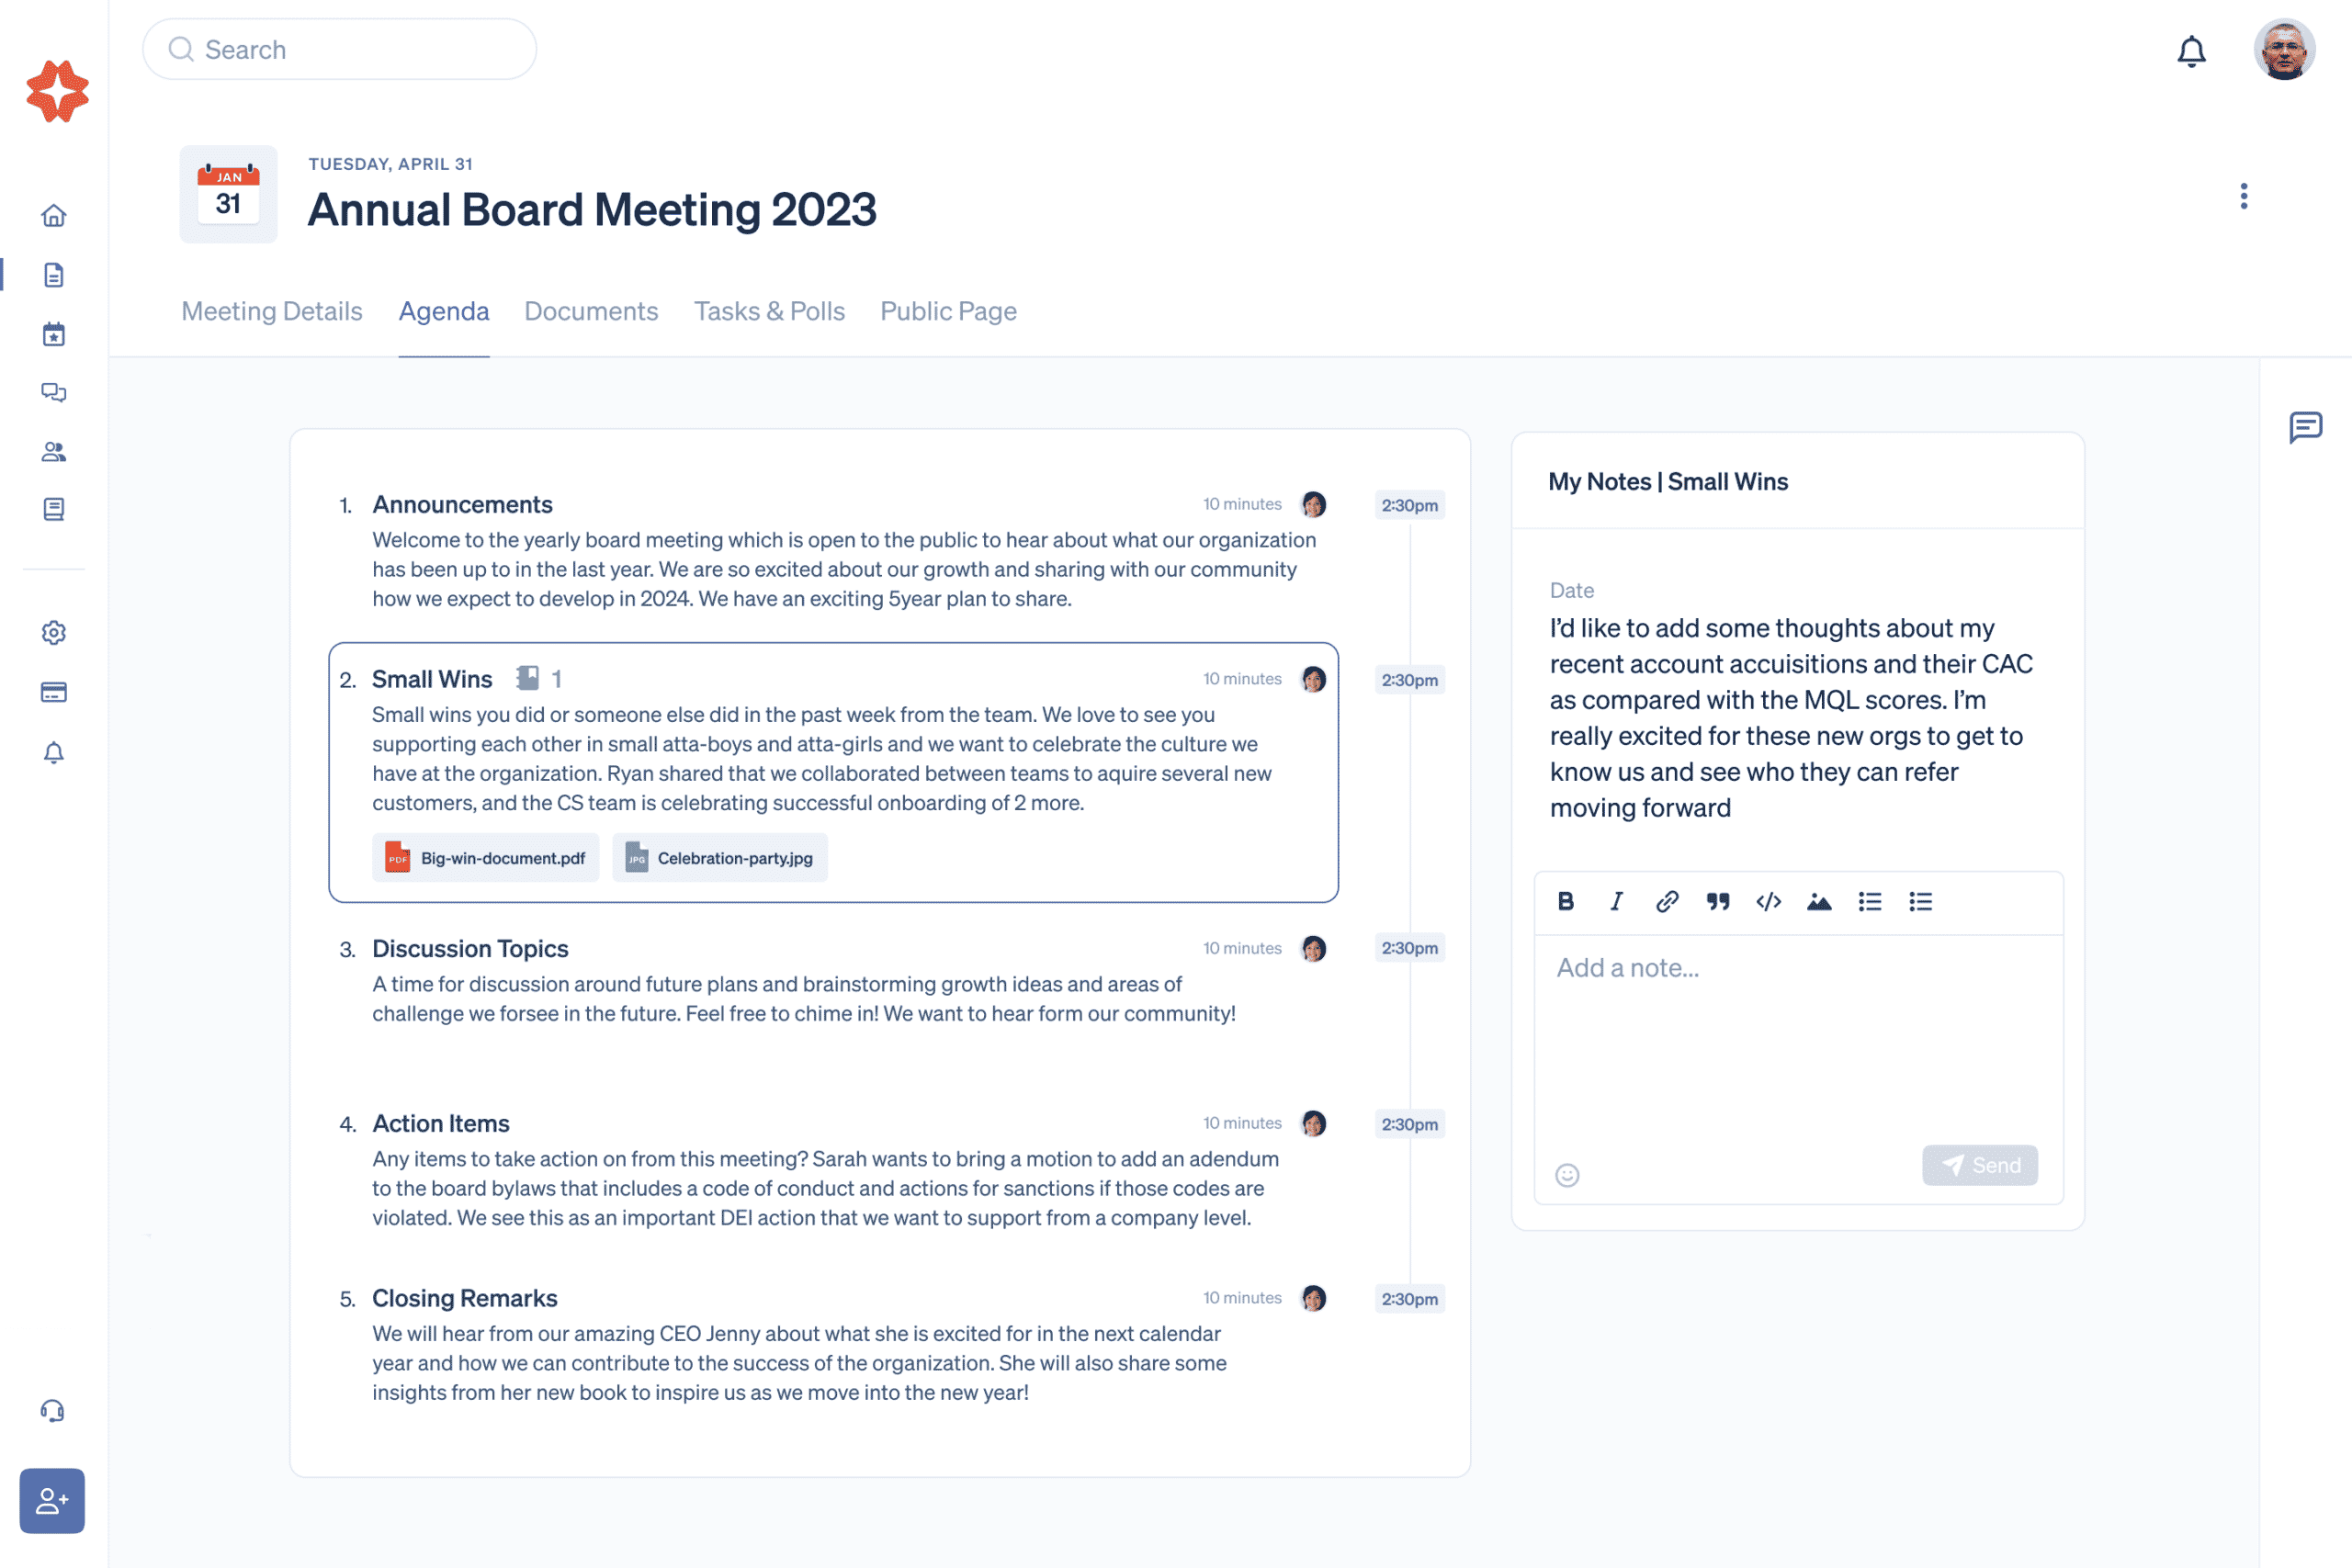Click the Italic formatting icon
Screen dimensions: 2352x1568
pos(1613,901)
